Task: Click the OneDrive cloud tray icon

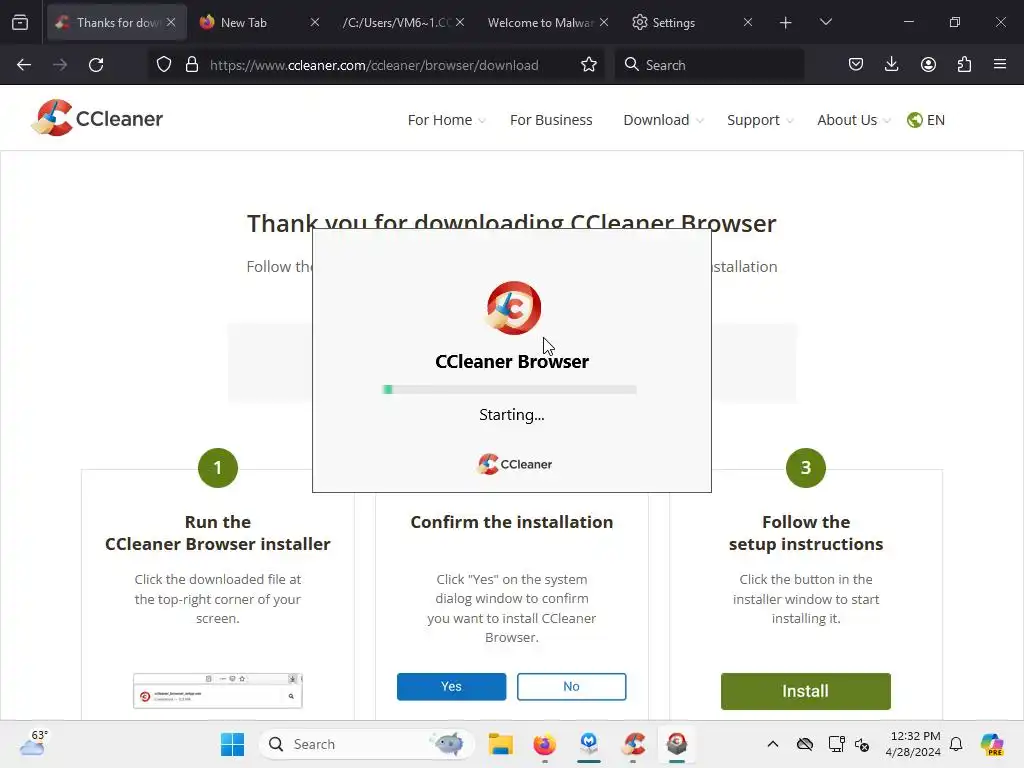Action: (805, 744)
